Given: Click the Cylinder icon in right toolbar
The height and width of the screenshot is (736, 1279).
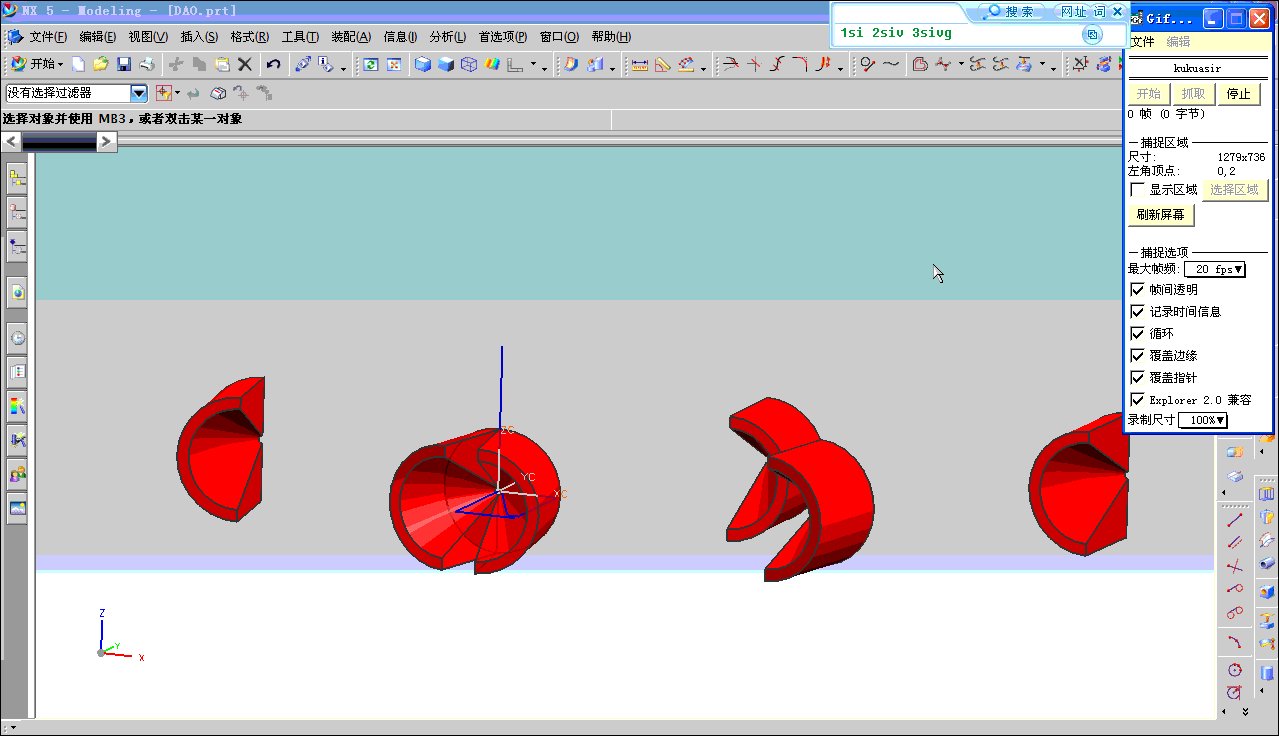Looking at the screenshot, I should pos(1267,673).
